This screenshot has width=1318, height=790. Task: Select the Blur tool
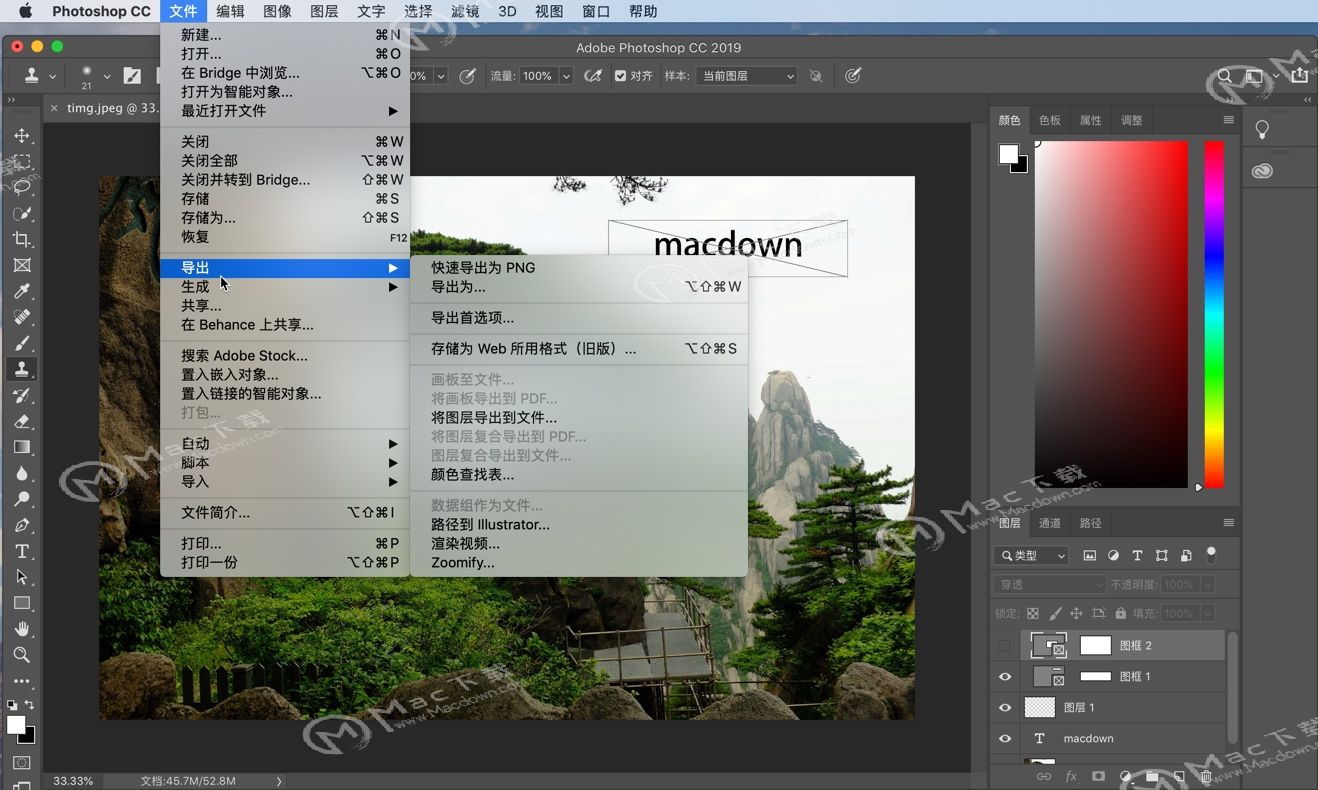pyautogui.click(x=22, y=473)
